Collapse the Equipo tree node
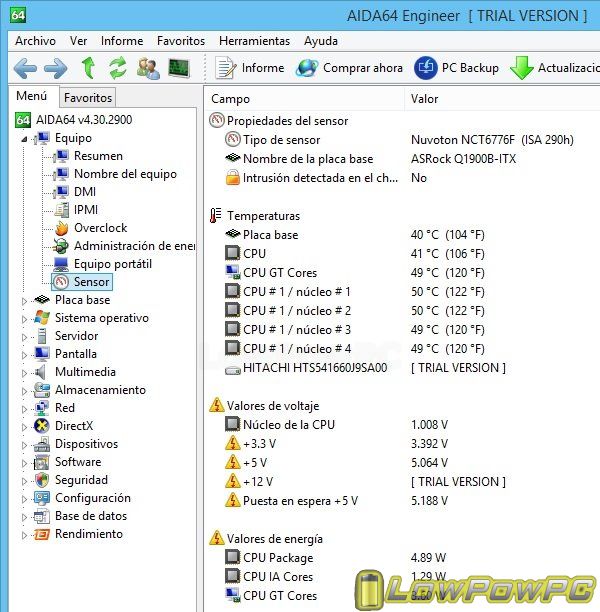 (25, 139)
